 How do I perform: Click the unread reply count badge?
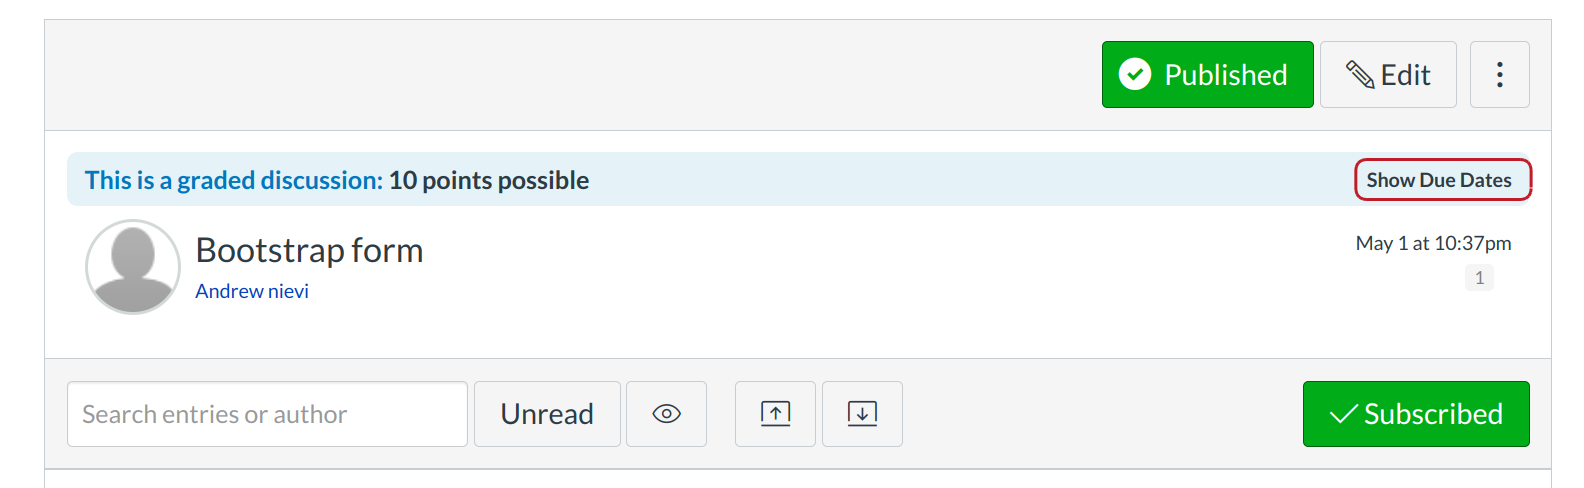coord(1479,278)
